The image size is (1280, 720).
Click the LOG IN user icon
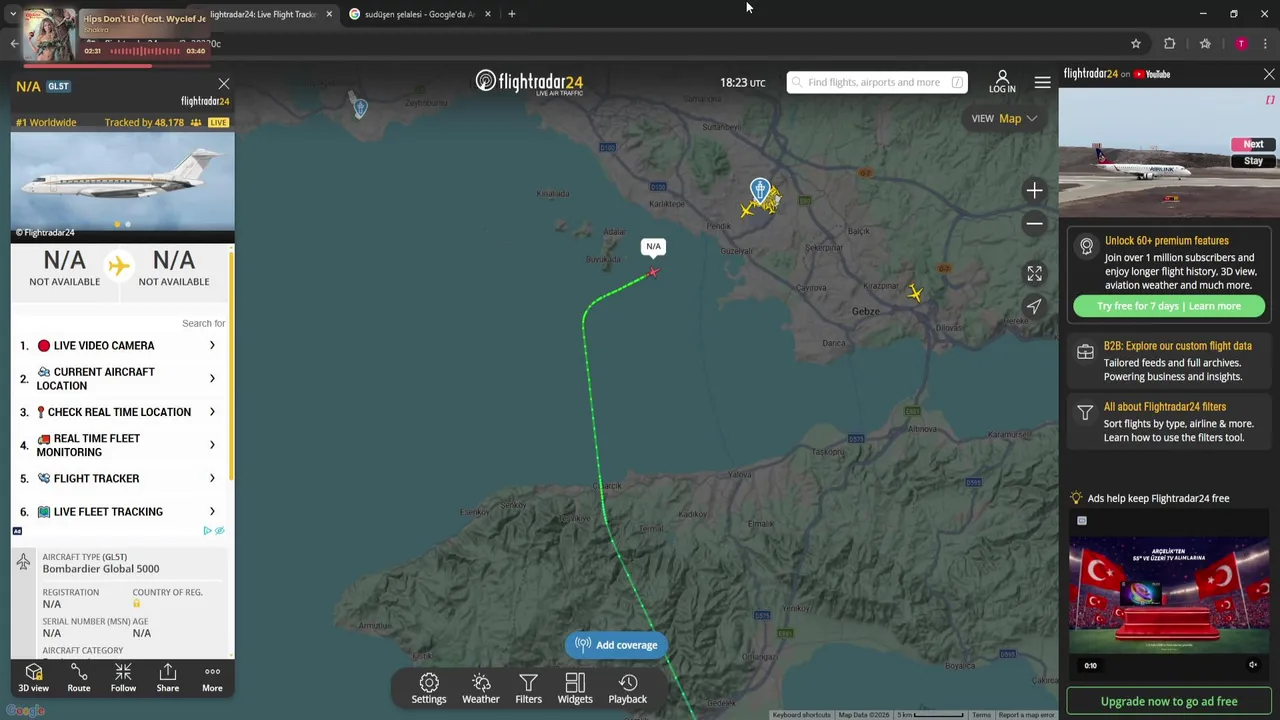[x=1002, y=82]
